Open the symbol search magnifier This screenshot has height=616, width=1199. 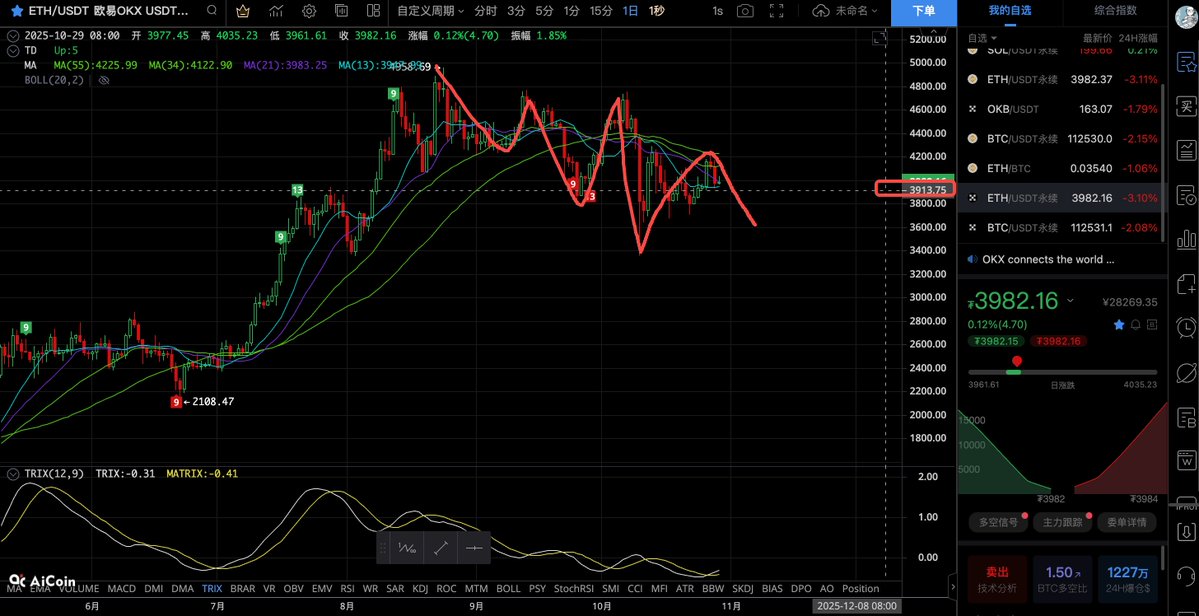tap(211, 11)
